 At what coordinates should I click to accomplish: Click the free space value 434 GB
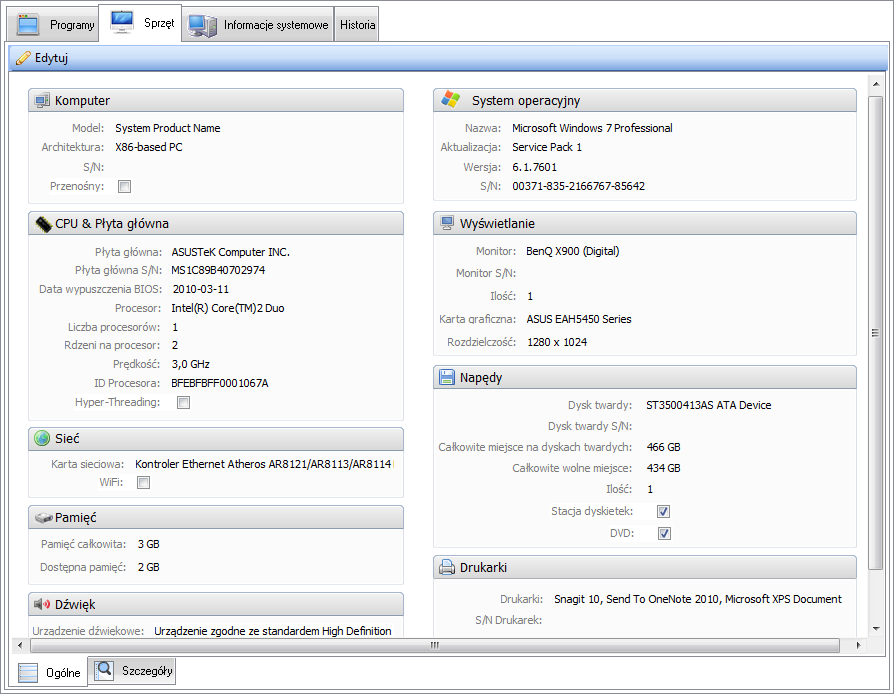[663, 468]
